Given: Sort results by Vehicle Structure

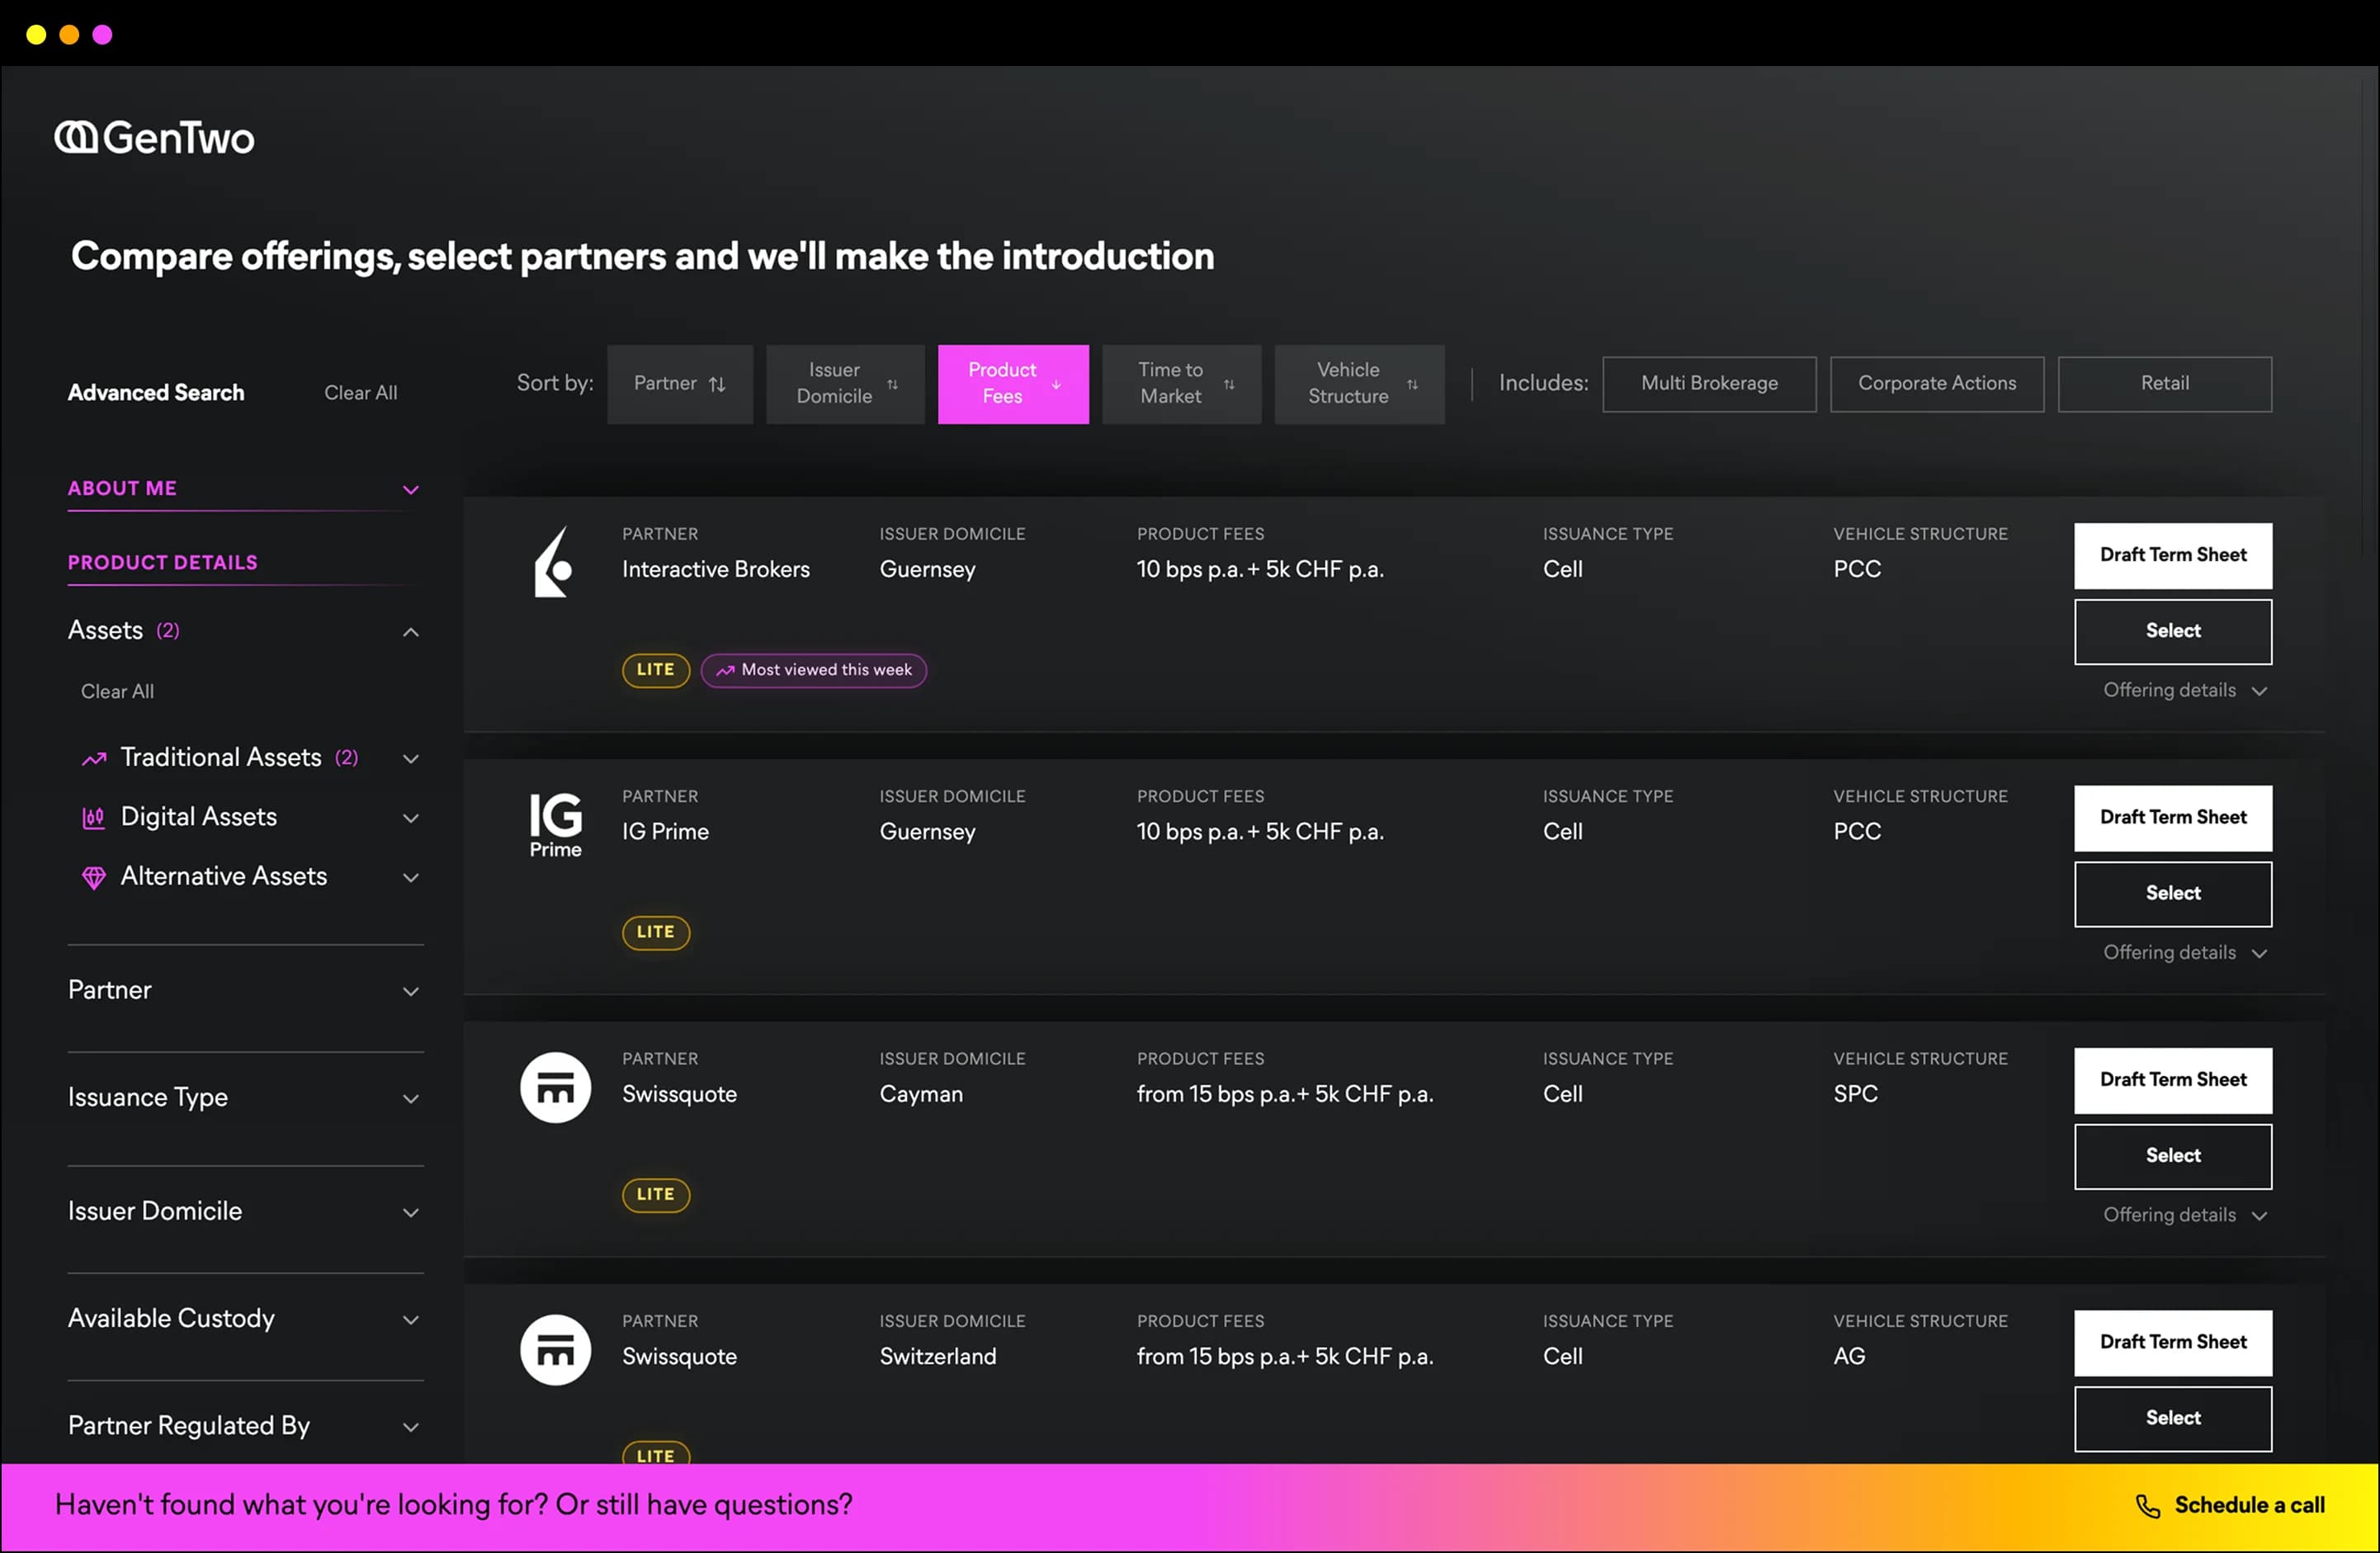Looking at the screenshot, I should pyautogui.click(x=1359, y=384).
